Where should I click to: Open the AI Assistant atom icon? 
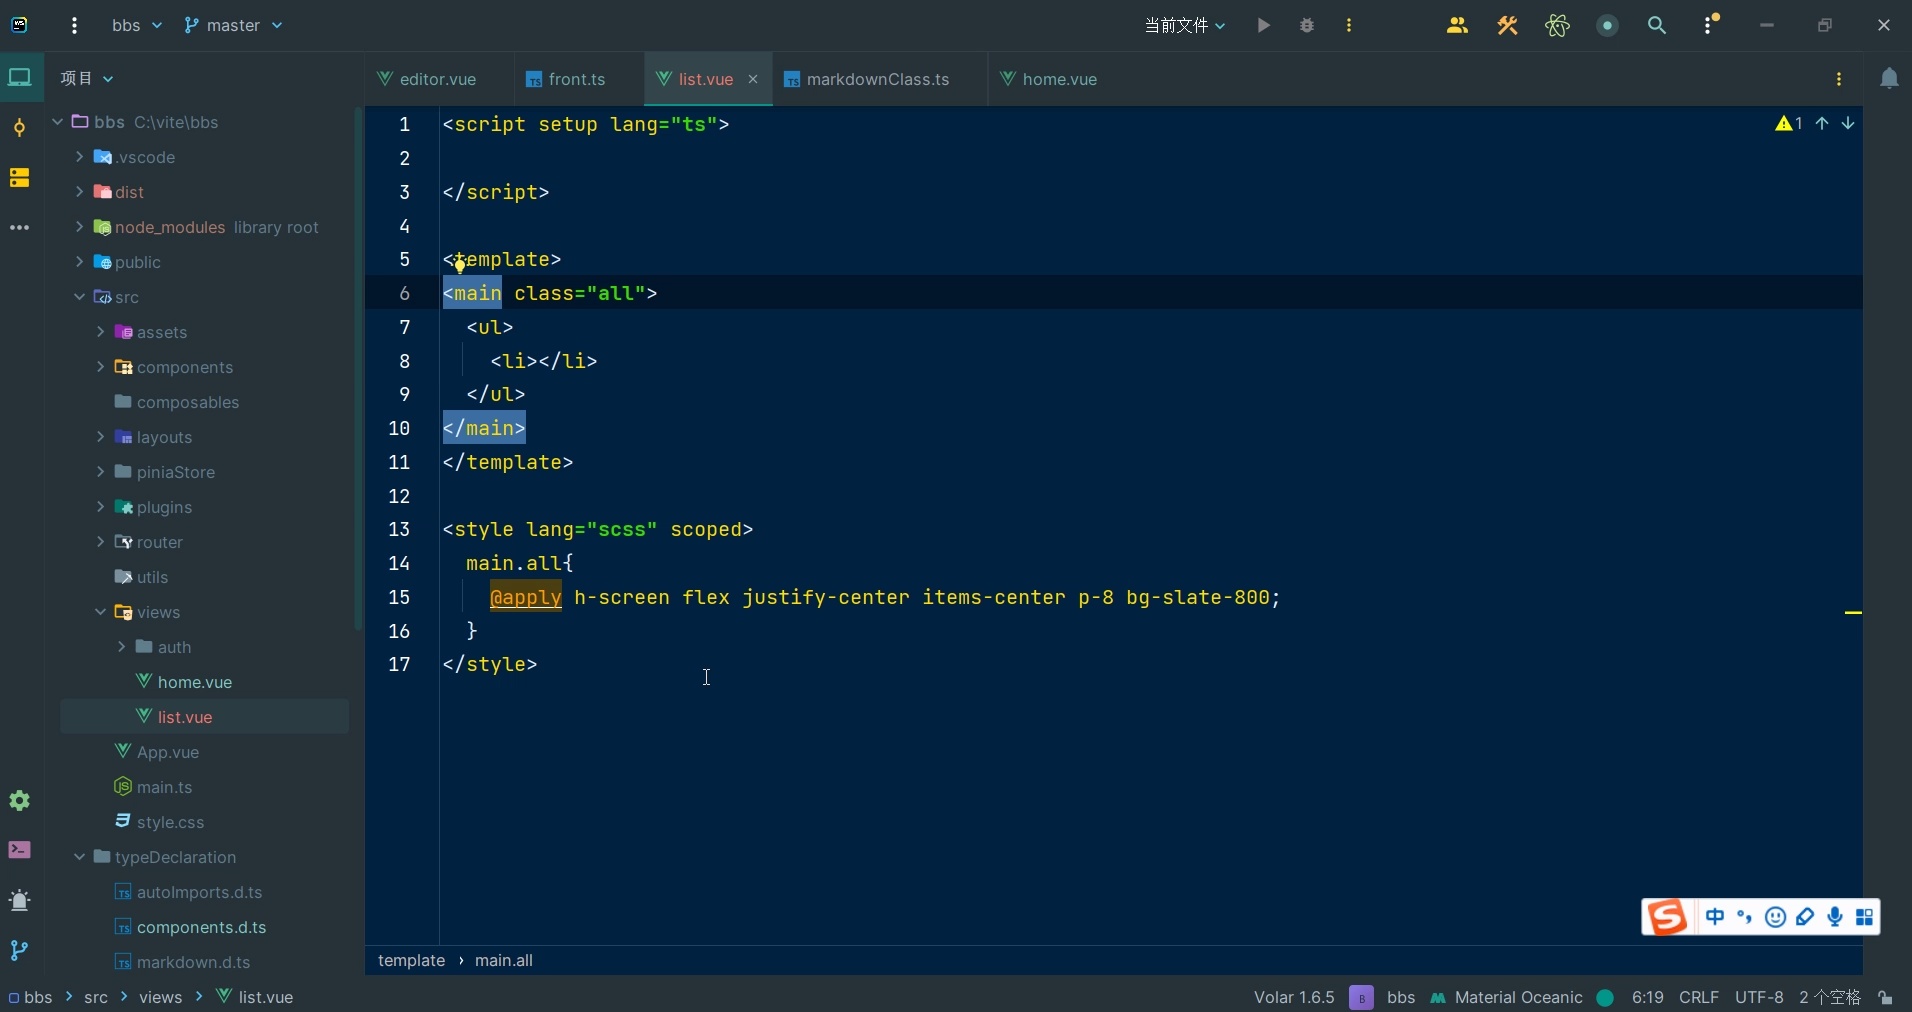(1559, 26)
